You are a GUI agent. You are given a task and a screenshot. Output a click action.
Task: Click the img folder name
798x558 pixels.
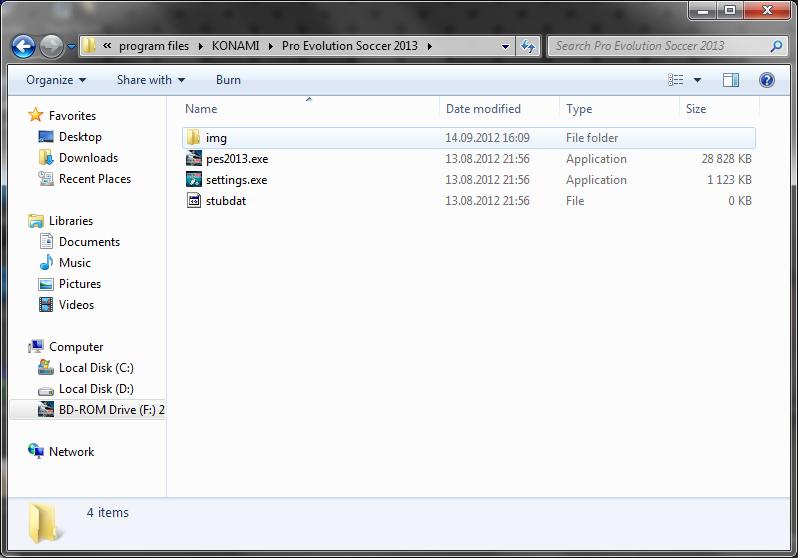(x=216, y=138)
